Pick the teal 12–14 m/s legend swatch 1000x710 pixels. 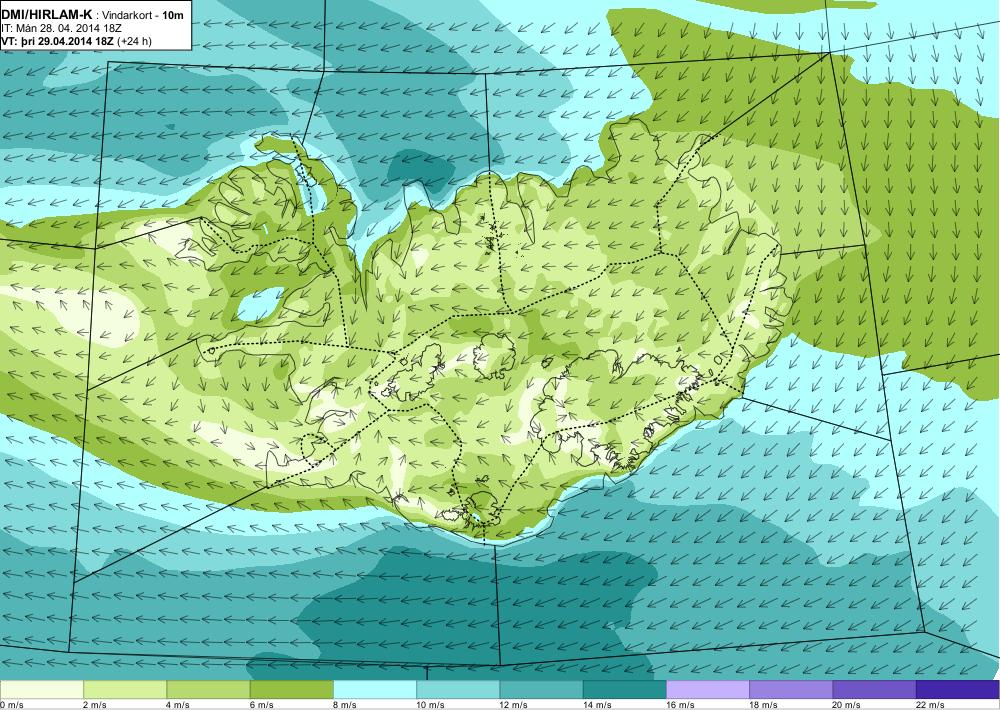click(541, 690)
